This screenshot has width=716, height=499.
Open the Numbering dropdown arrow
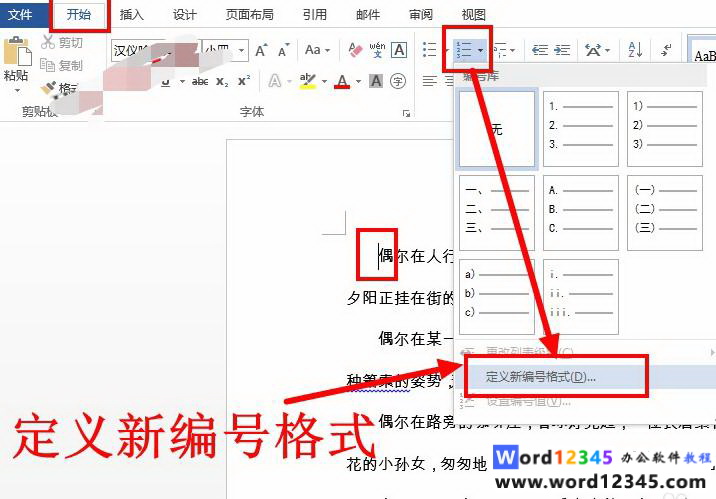tap(482, 50)
